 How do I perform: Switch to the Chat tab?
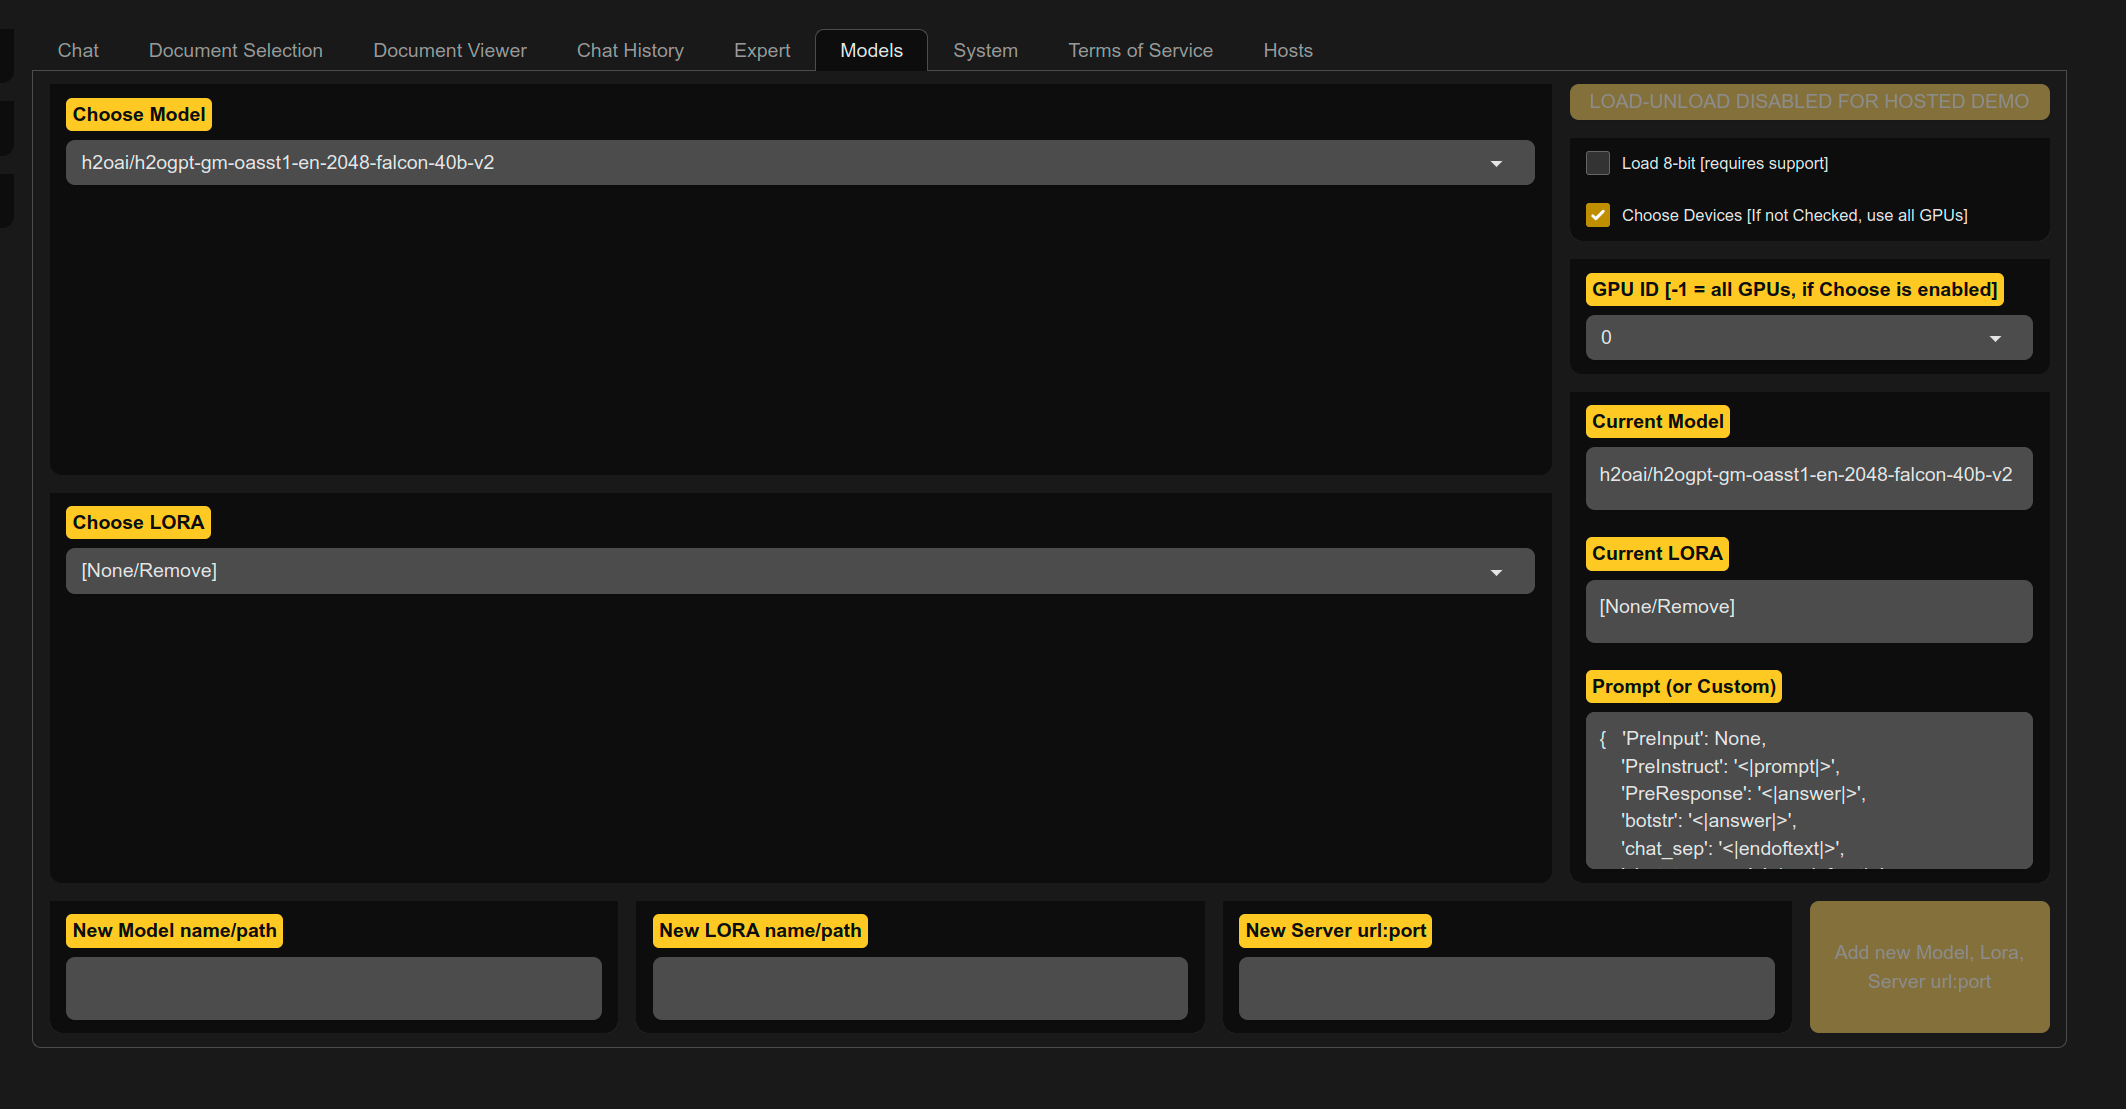78,50
